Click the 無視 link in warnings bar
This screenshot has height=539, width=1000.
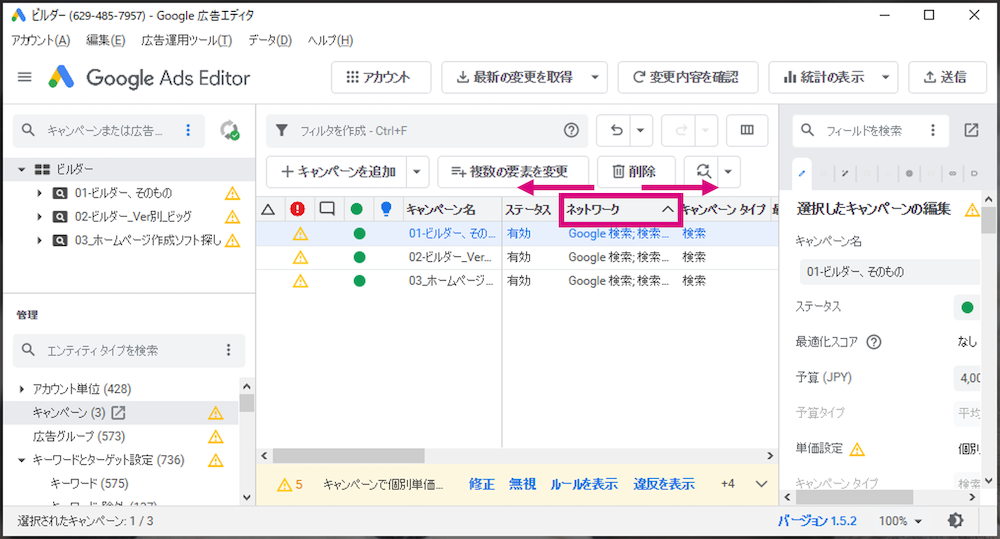522,484
